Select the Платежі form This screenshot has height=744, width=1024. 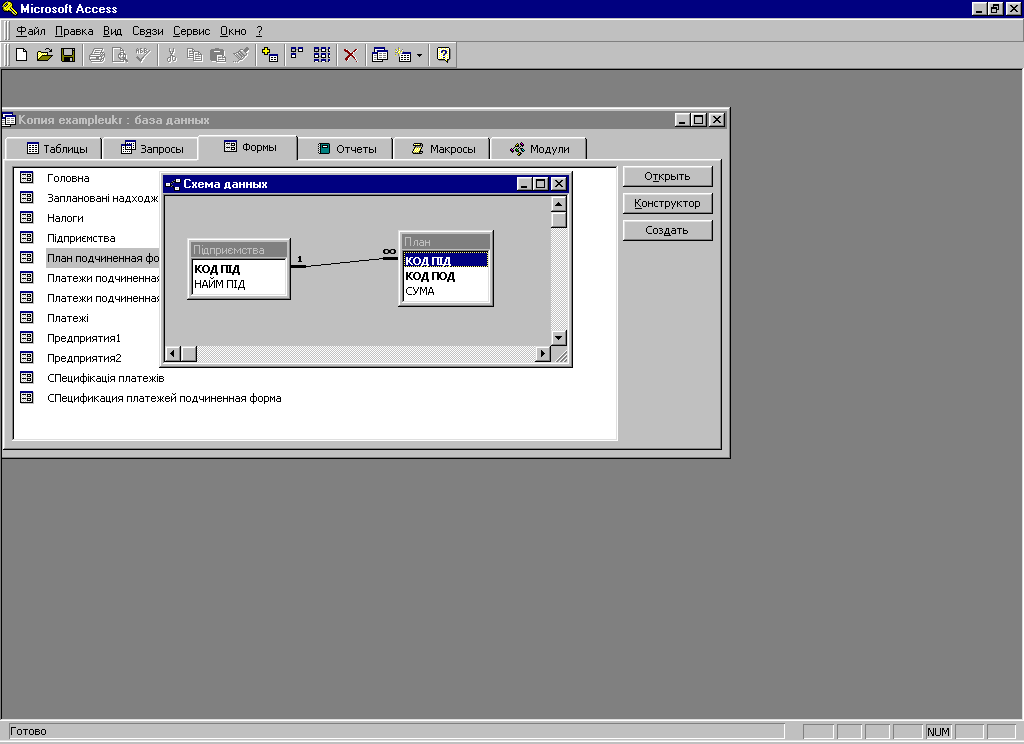click(68, 318)
